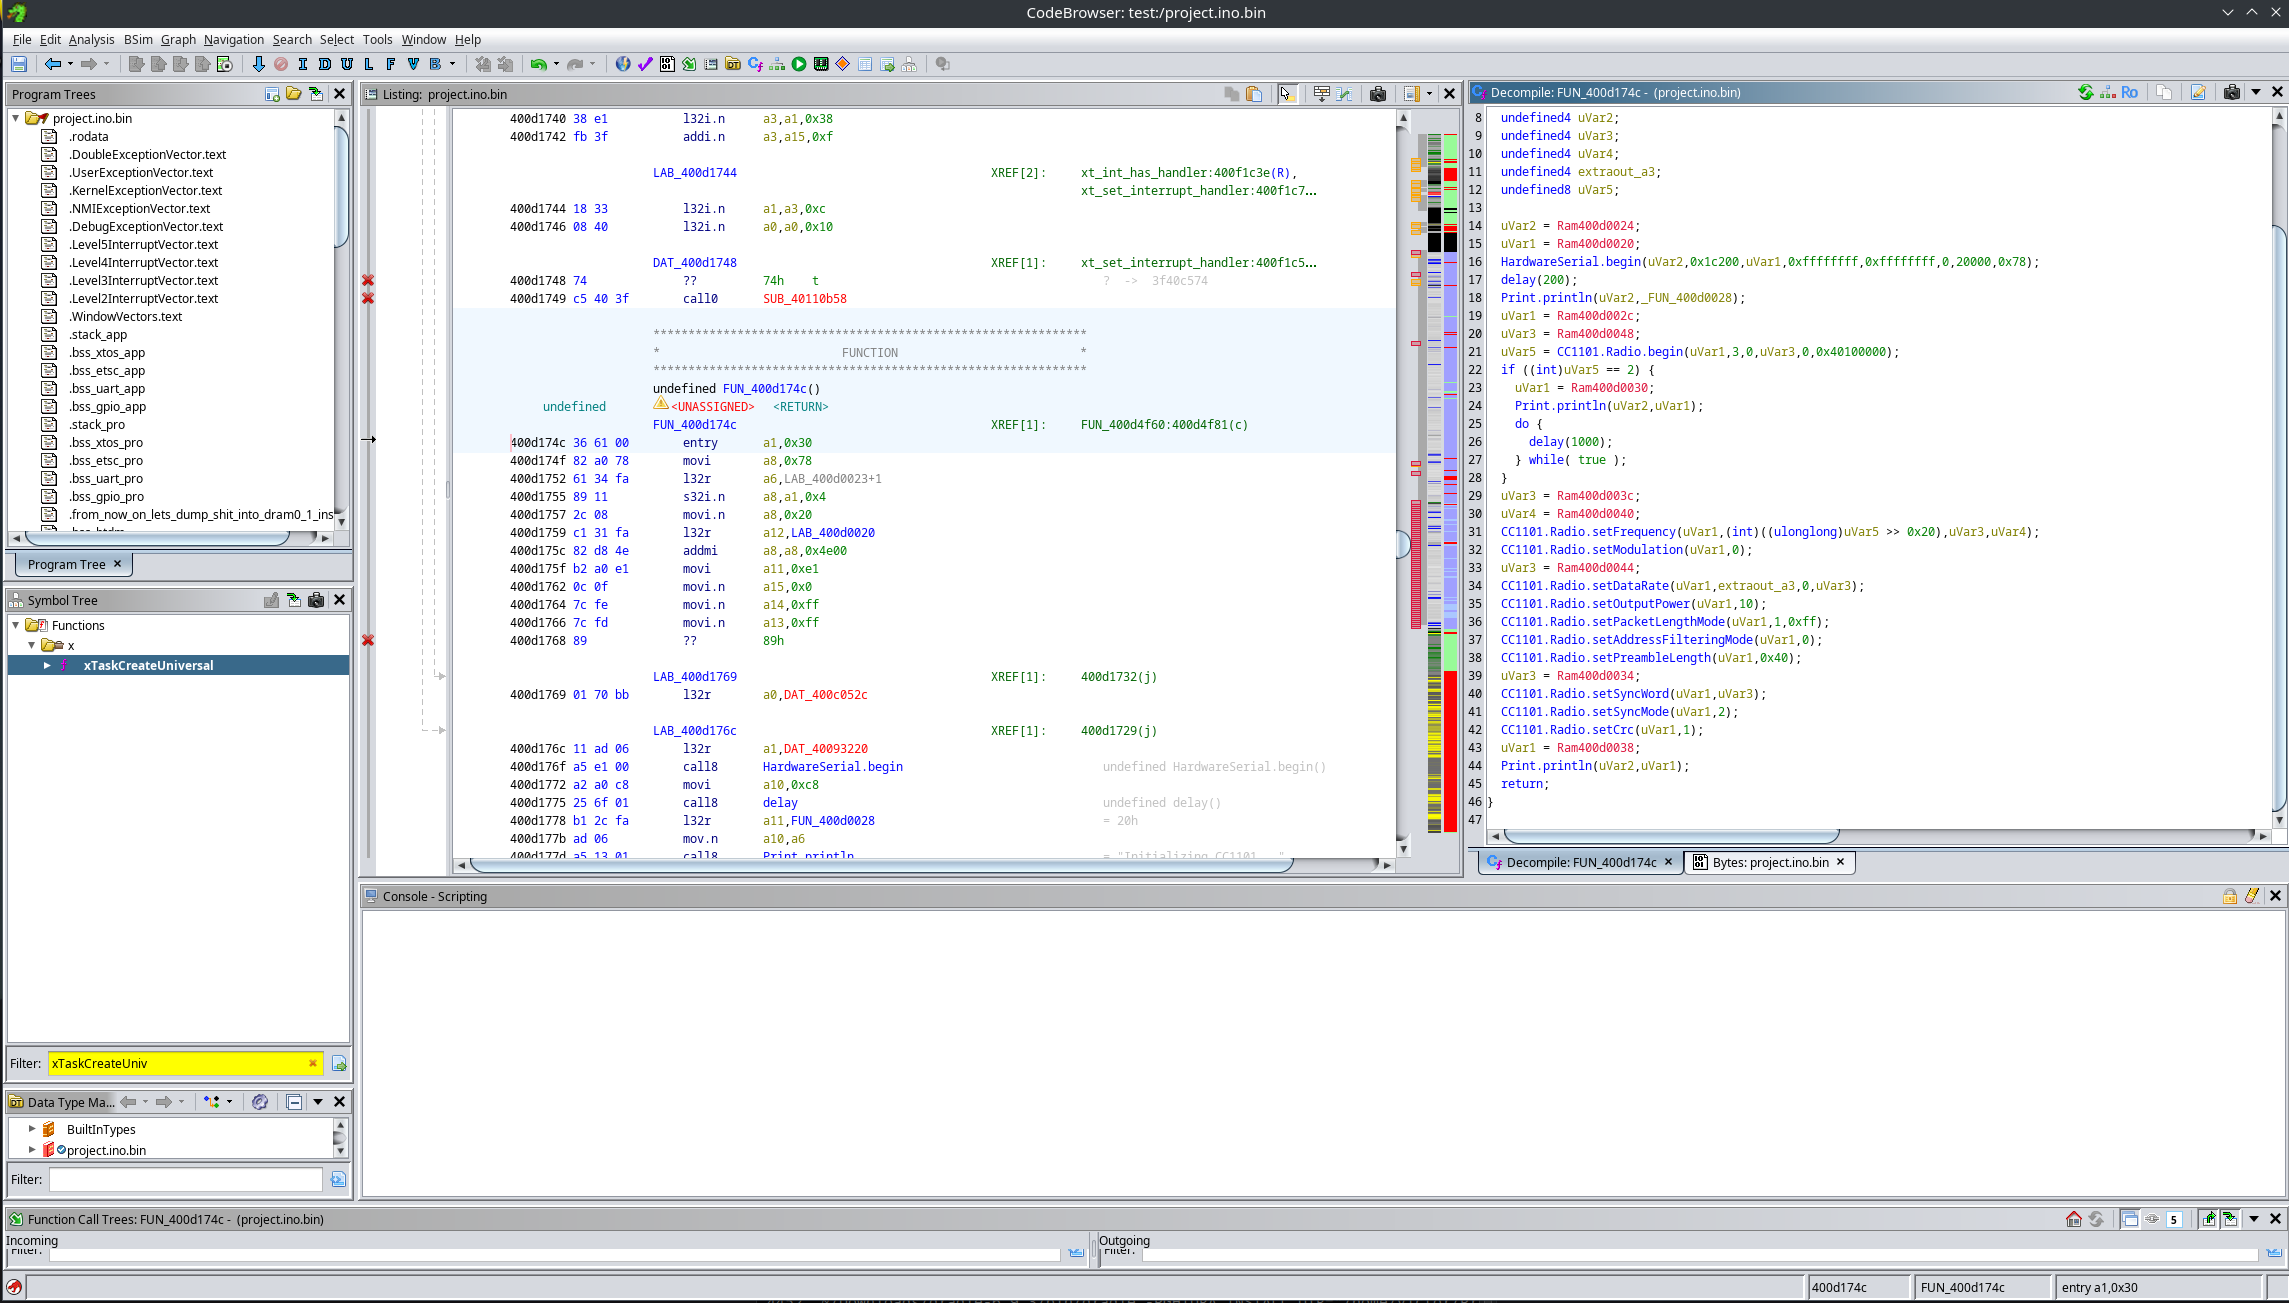This screenshot has width=2289, height=1303.
Task: Click inside the Data Type Manager filter field
Action: 185,1179
